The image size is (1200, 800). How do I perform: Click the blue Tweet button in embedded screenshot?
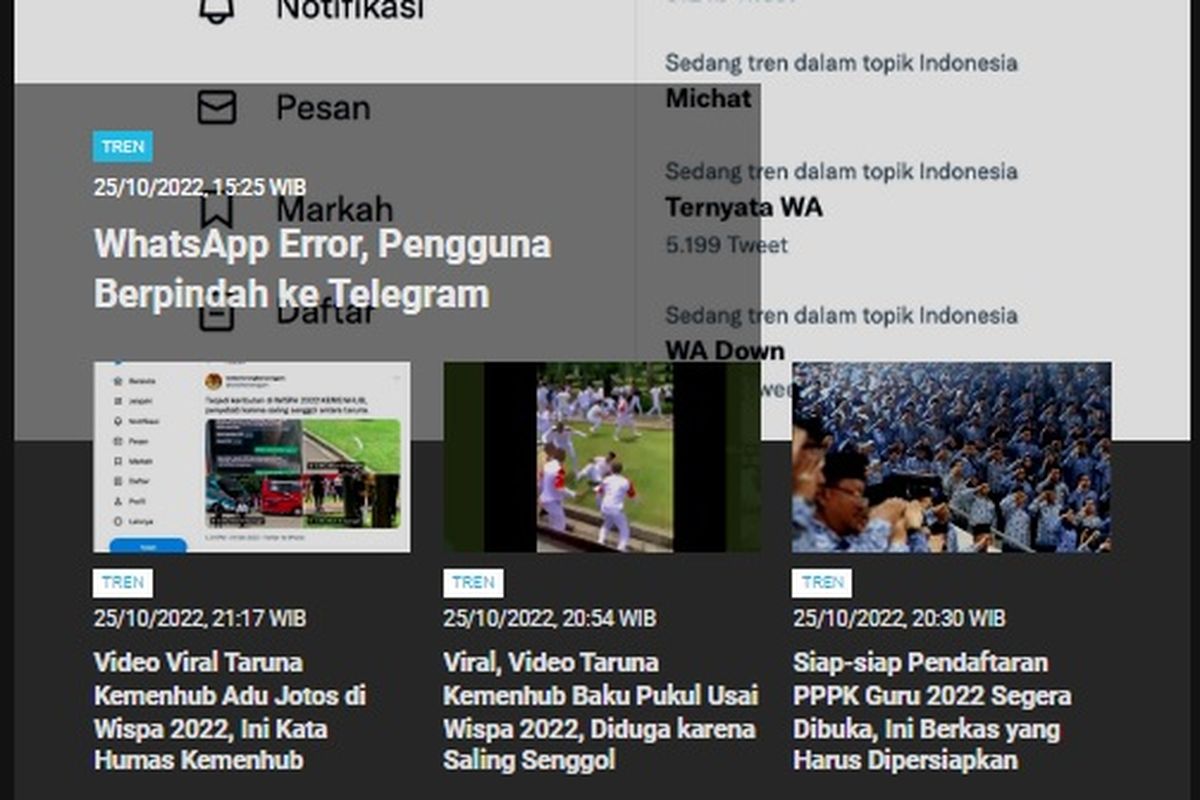[x=149, y=543]
